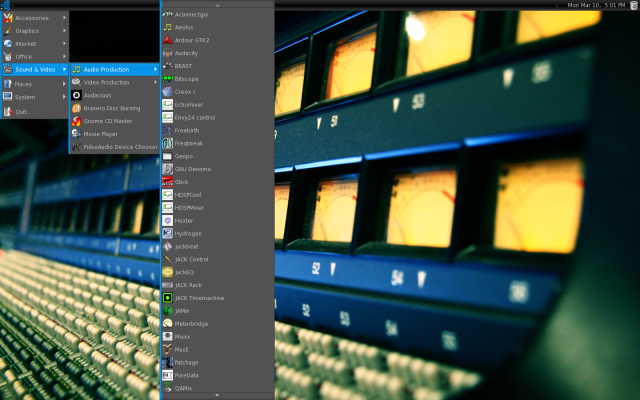Choose Quit from the main menu
This screenshot has width=640, height=400.
(x=23, y=111)
